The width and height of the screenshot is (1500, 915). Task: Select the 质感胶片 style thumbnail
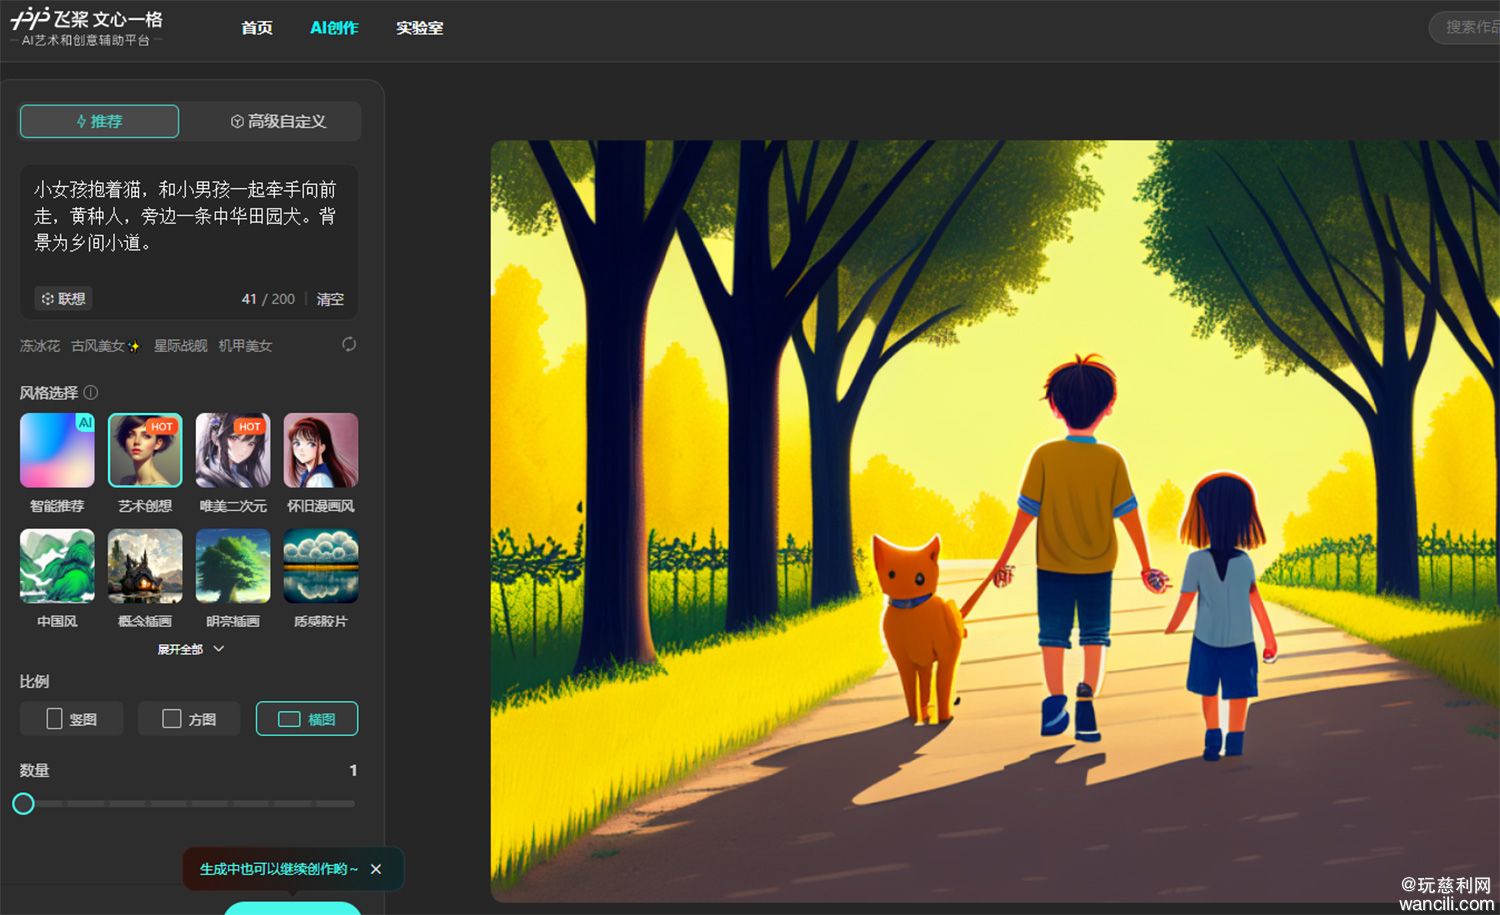pyautogui.click(x=321, y=566)
